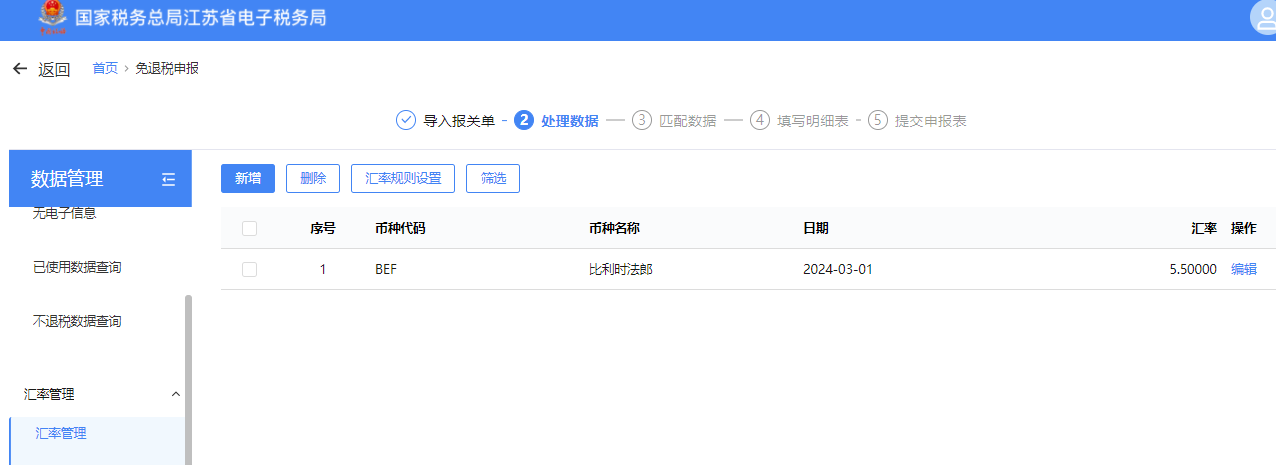Open 不退税数据查询 in sidebar
The image size is (1276, 465).
77,321
